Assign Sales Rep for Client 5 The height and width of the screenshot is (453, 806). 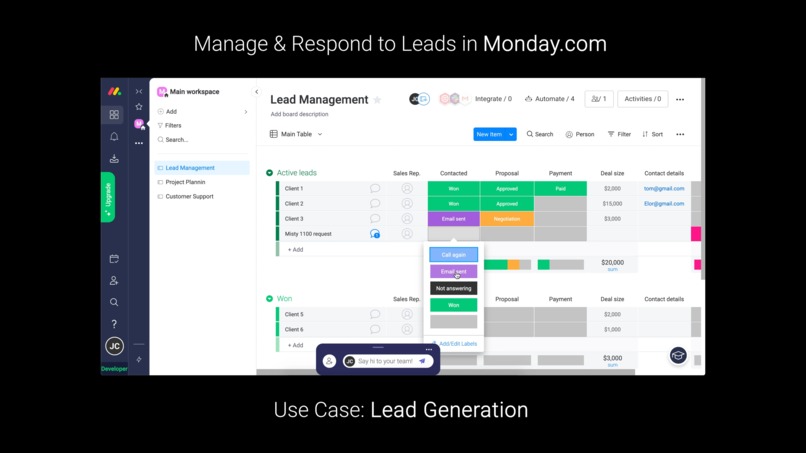click(407, 314)
